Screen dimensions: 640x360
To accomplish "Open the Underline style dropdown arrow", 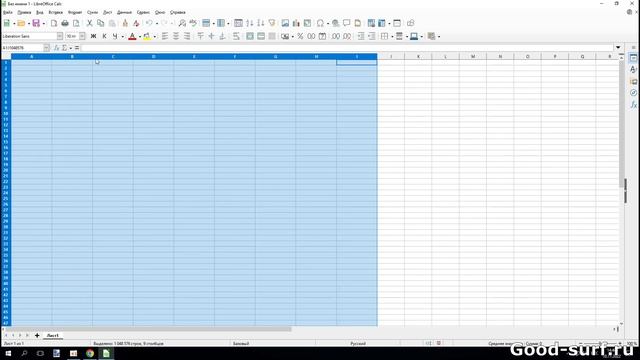I will (x=122, y=36).
